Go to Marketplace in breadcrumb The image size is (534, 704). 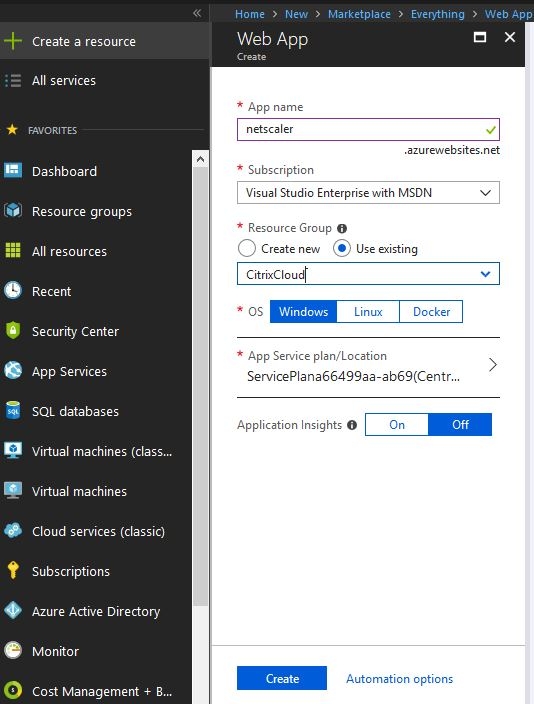click(x=359, y=14)
